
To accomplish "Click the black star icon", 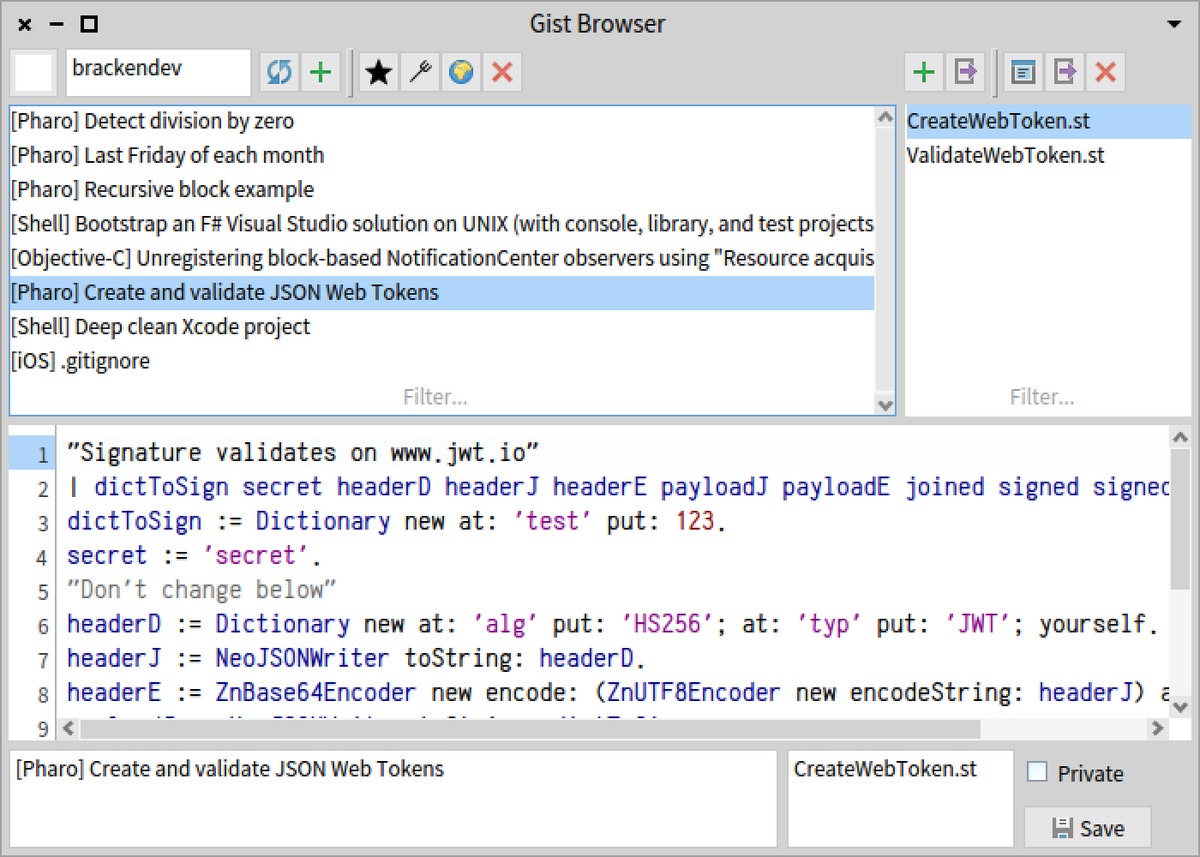I will coord(378,73).
